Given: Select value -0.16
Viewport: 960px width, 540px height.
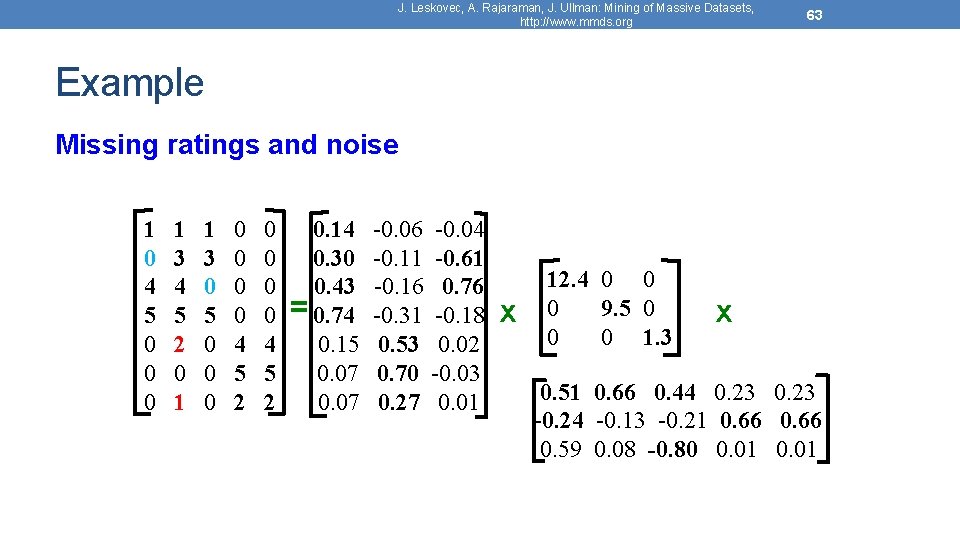Looking at the screenshot, I should click(x=398, y=286).
